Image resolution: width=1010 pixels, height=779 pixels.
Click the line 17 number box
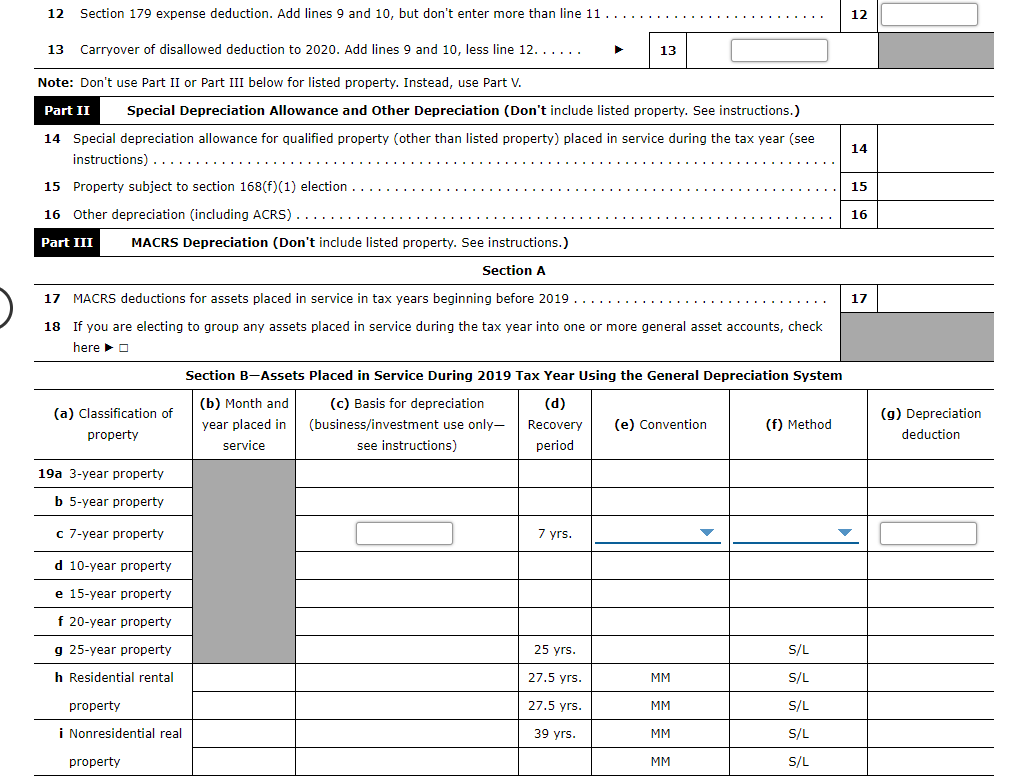tap(859, 299)
